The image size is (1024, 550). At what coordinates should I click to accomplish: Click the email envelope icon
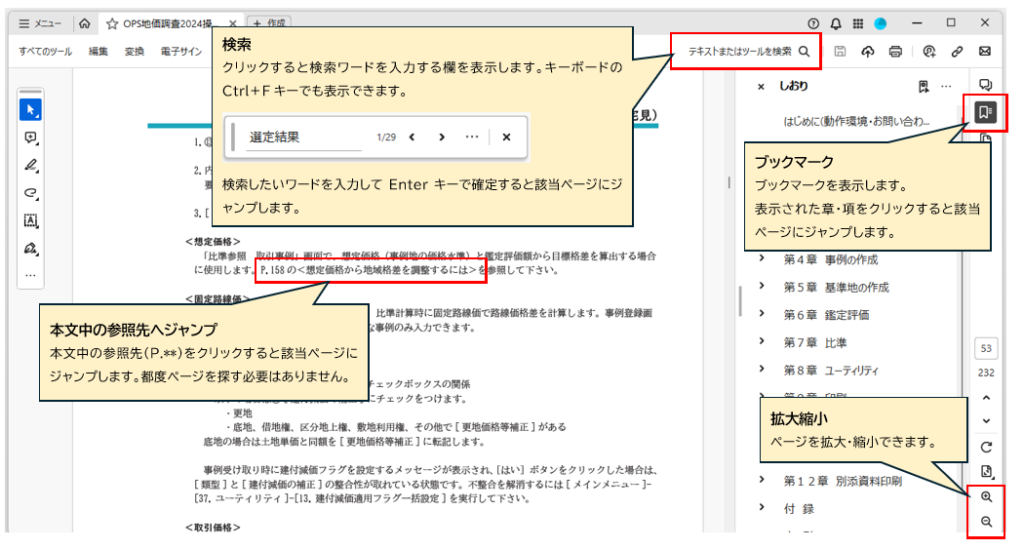(x=985, y=51)
